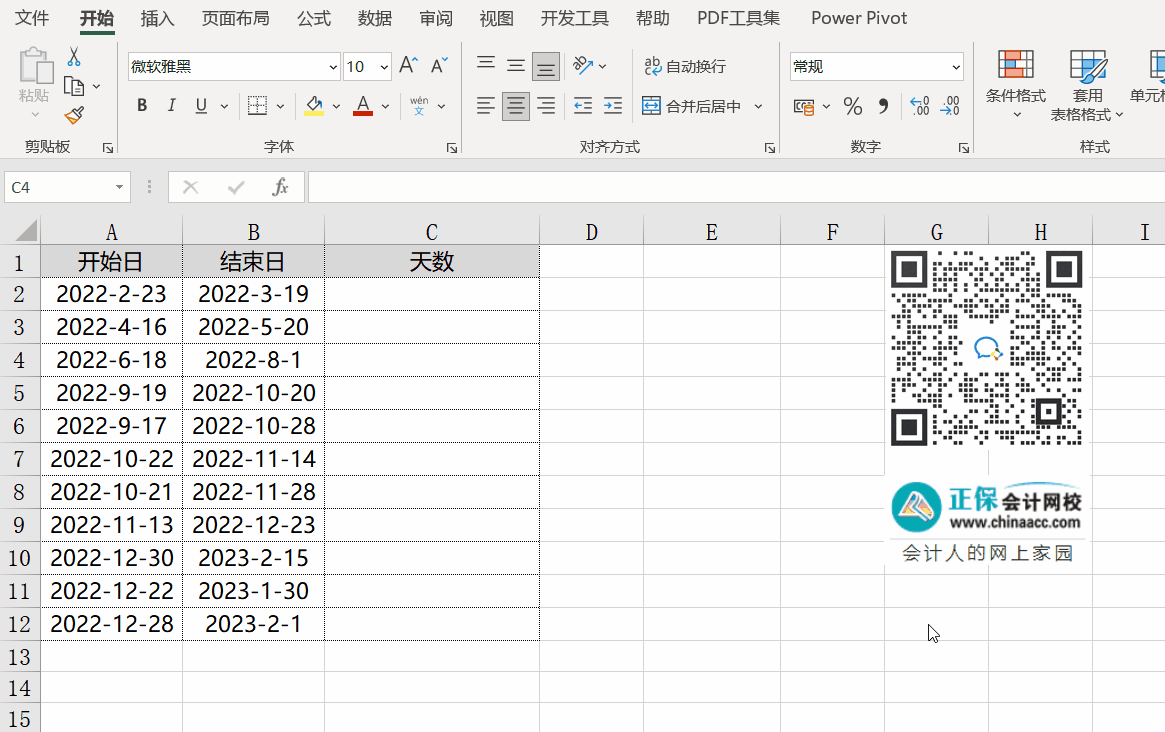Open the 常规 number format dropdown
The width and height of the screenshot is (1165, 732).
[x=955, y=66]
